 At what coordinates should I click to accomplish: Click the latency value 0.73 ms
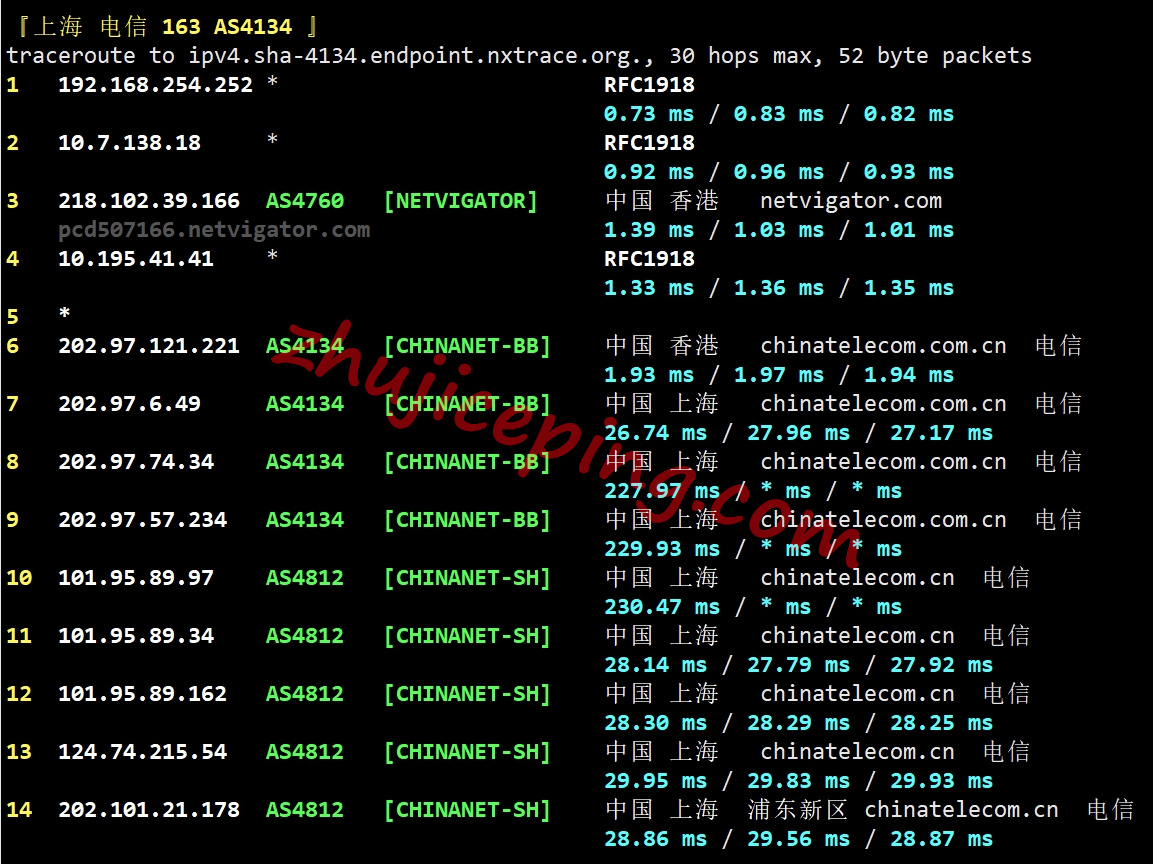click(x=649, y=114)
